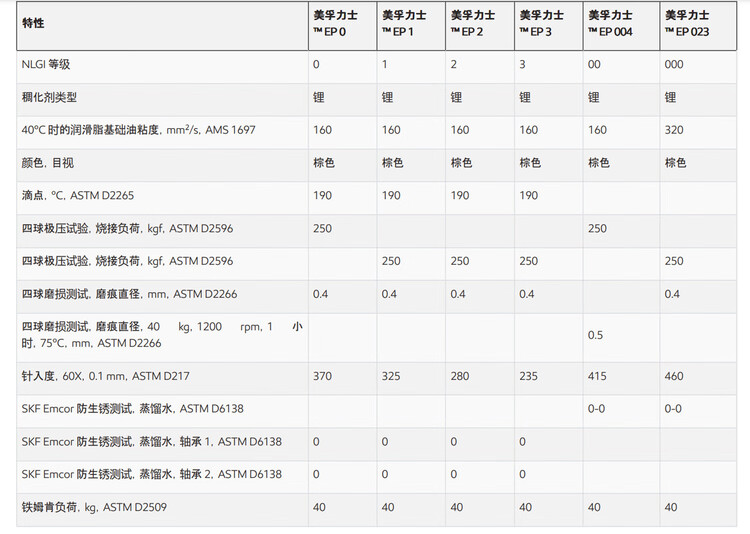Click NLGI grade value 000 for EP 023
Screen dimensions: 750x534
[x=674, y=64]
